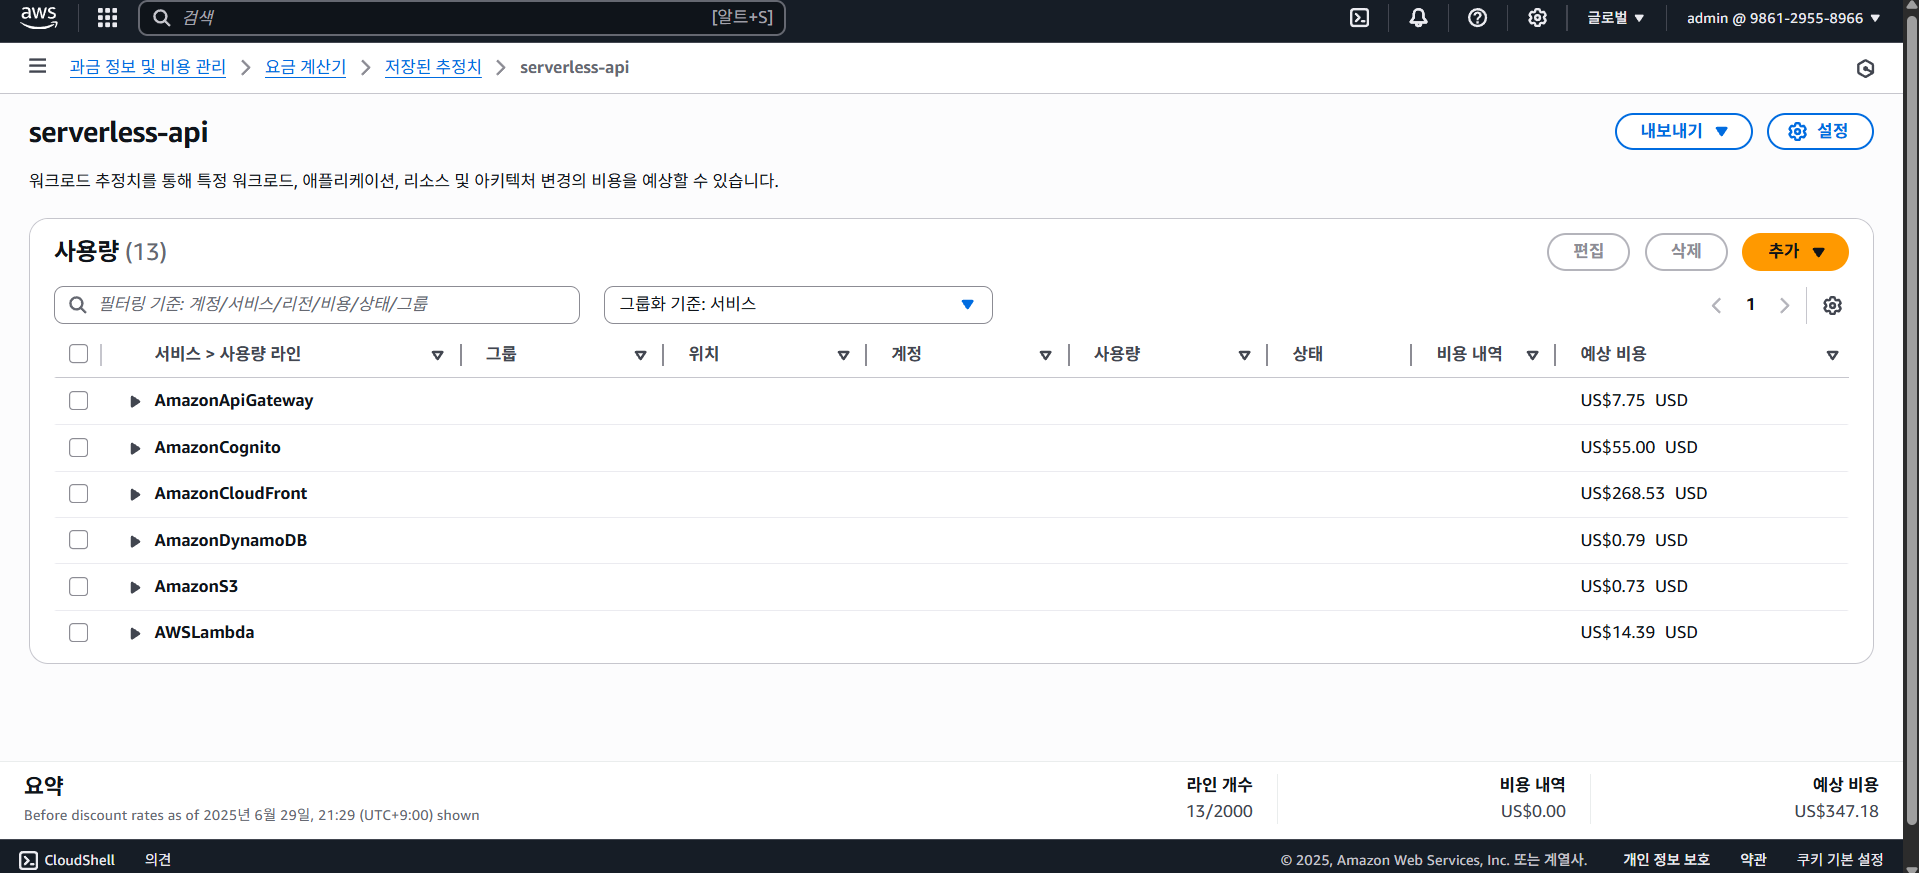Click AmazonCognito cost US$55.00 USD
This screenshot has width=1919, height=873.
[x=1638, y=448]
